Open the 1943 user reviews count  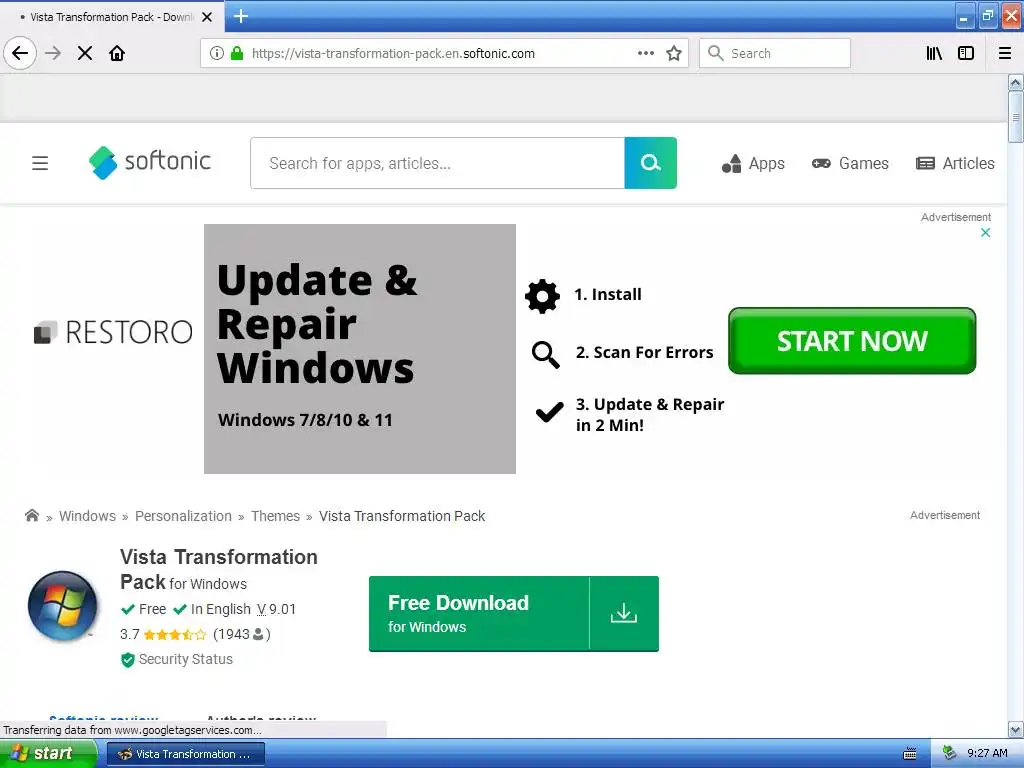(242, 634)
